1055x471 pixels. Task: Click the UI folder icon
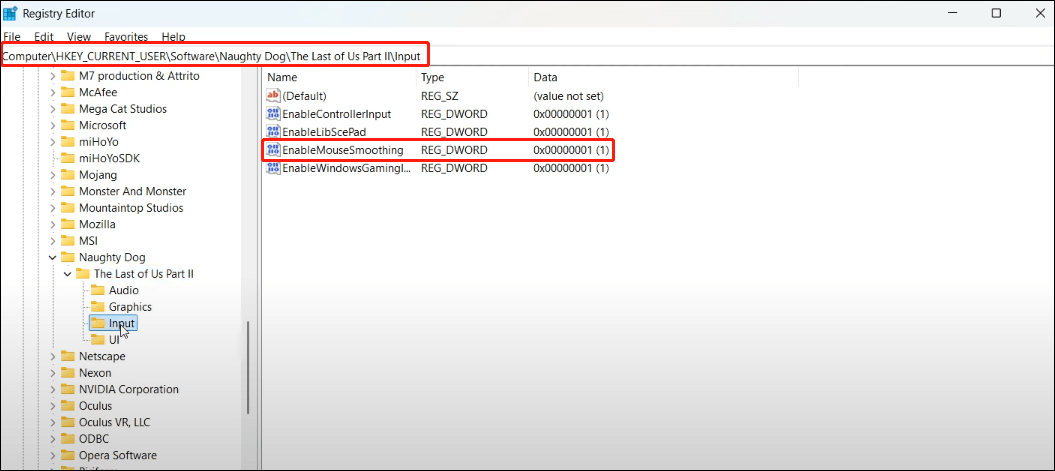(x=98, y=340)
